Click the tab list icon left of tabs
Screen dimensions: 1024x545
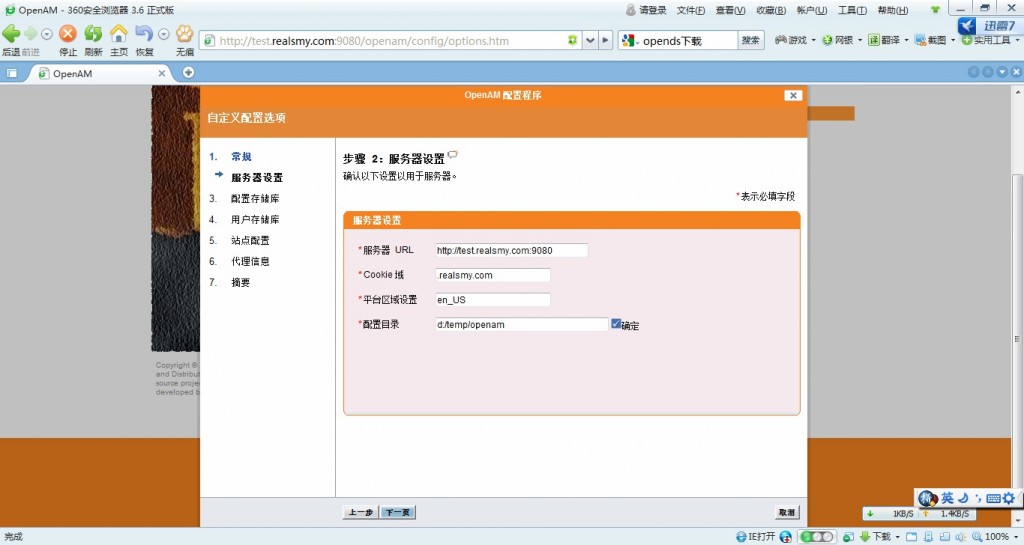[x=12, y=73]
